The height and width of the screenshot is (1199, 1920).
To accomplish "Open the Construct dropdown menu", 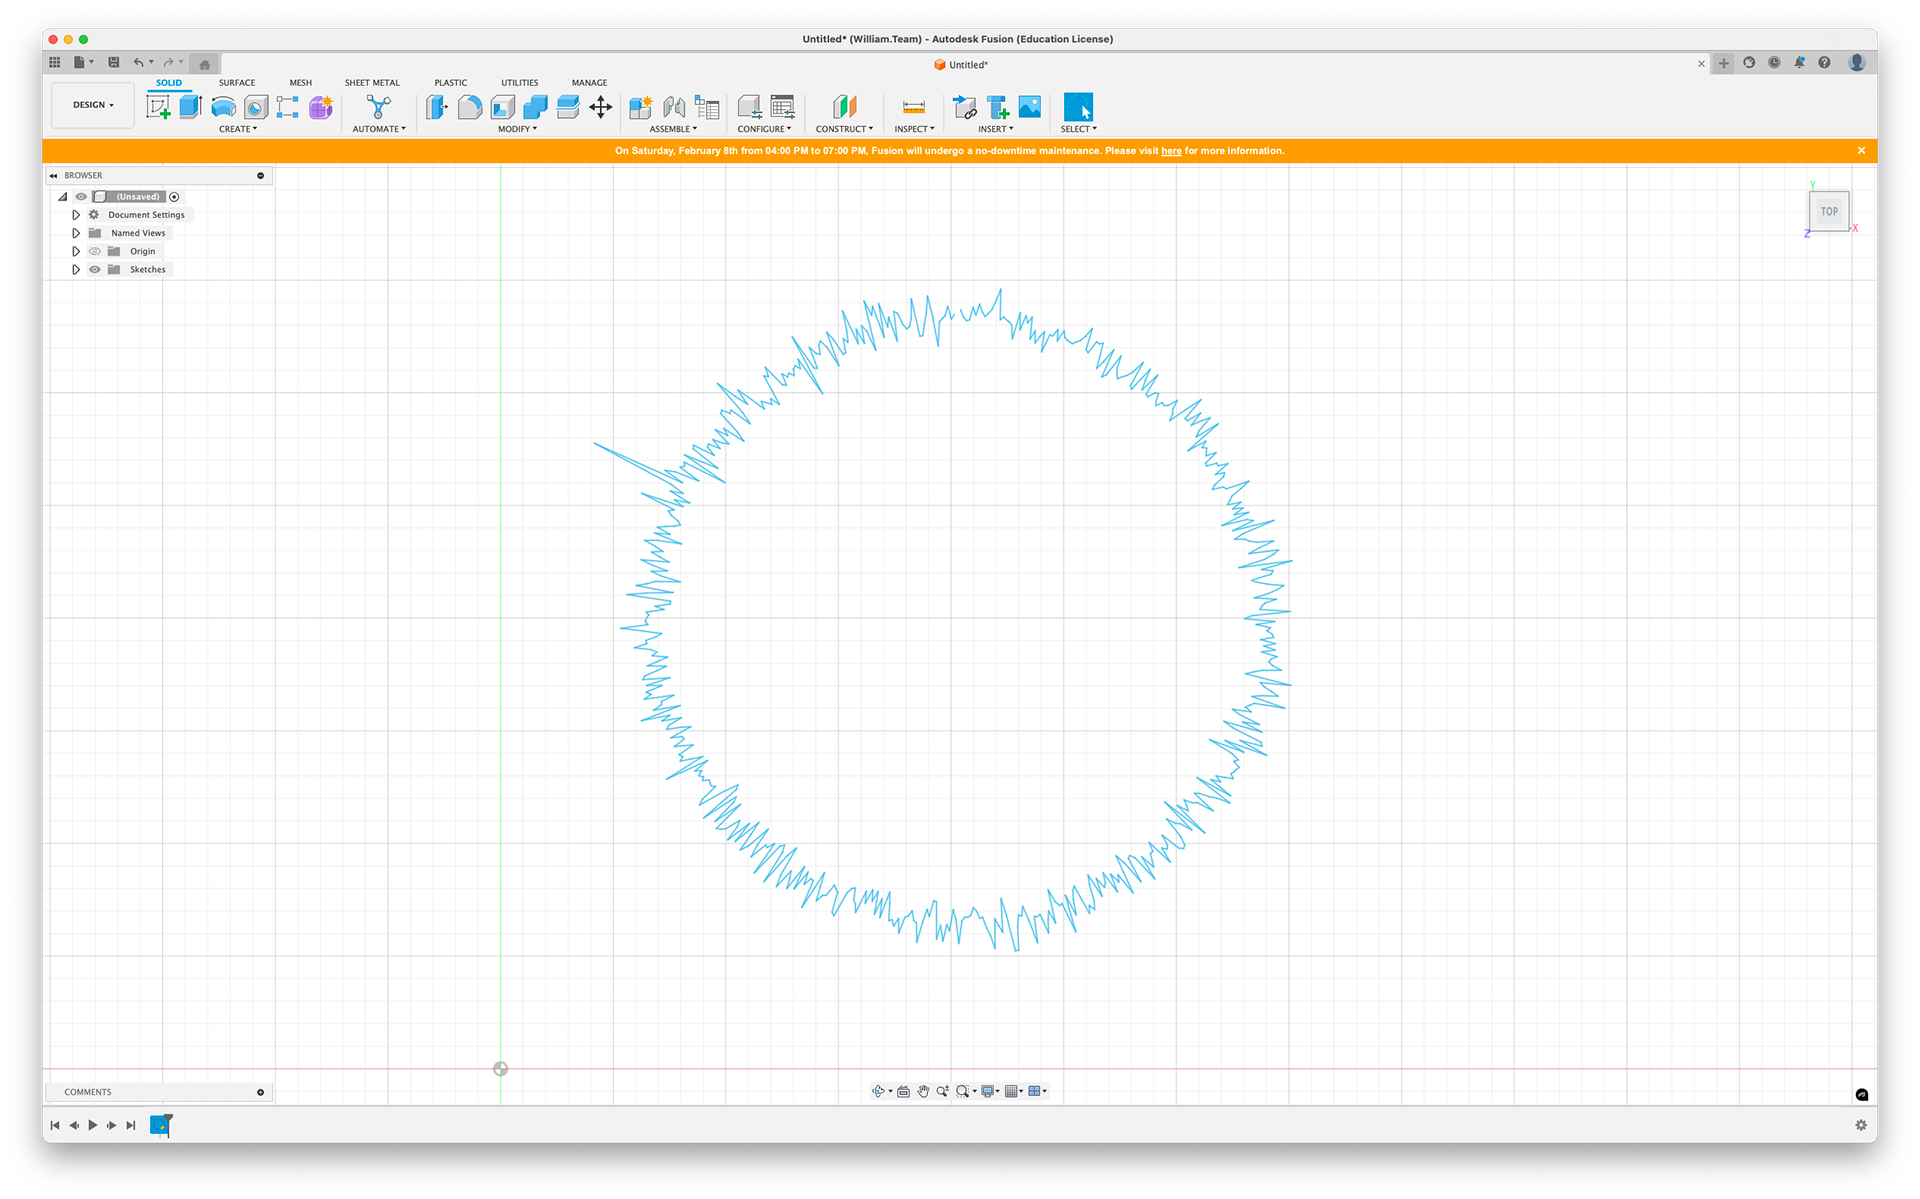I will click(x=844, y=129).
